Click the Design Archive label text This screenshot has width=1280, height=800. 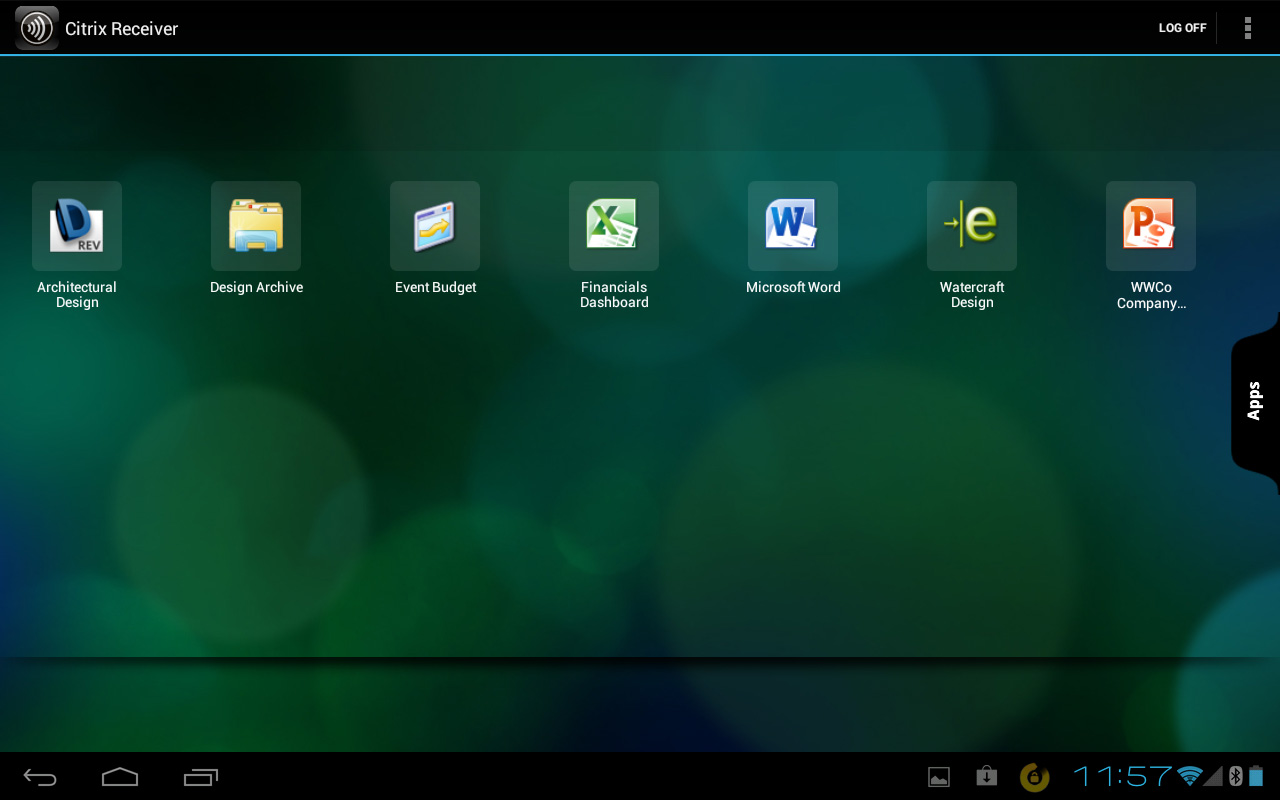coord(256,287)
